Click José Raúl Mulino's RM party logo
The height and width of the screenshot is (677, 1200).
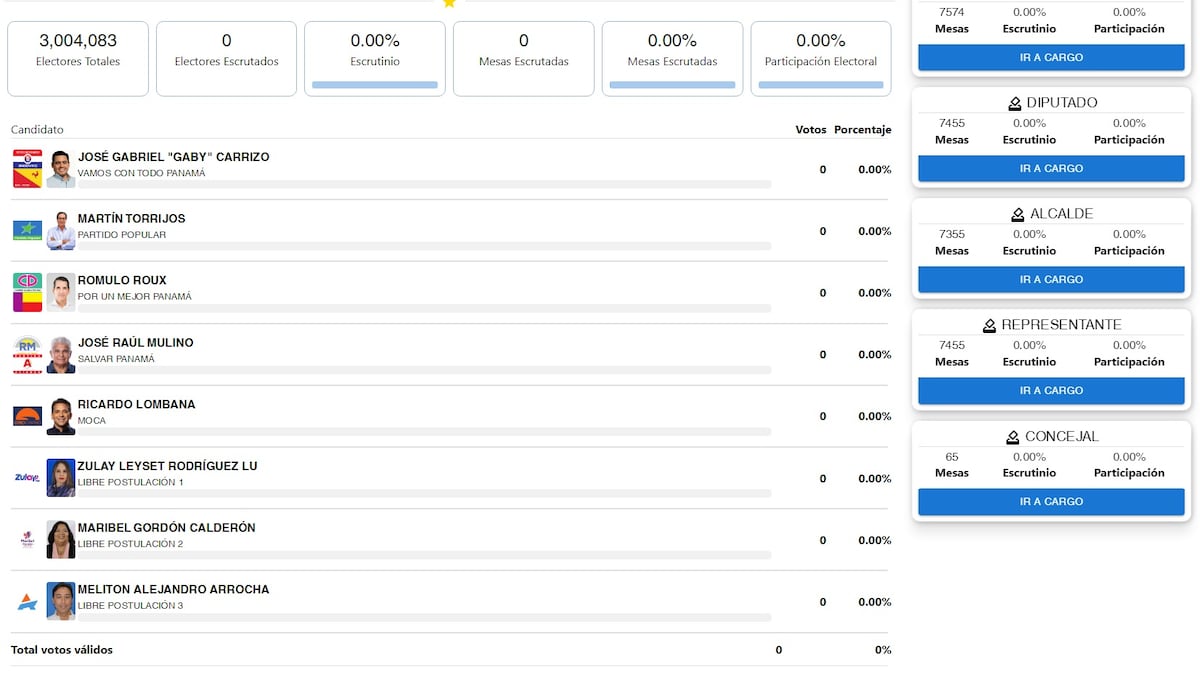[27, 355]
